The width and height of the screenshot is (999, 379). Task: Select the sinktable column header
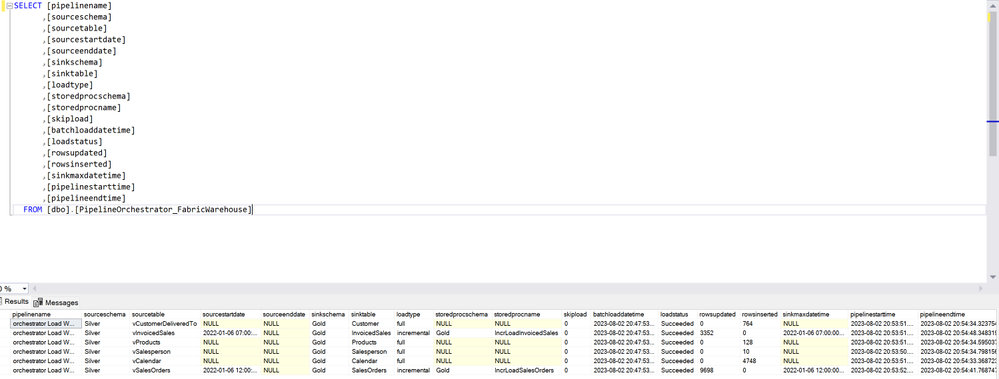click(x=372, y=315)
